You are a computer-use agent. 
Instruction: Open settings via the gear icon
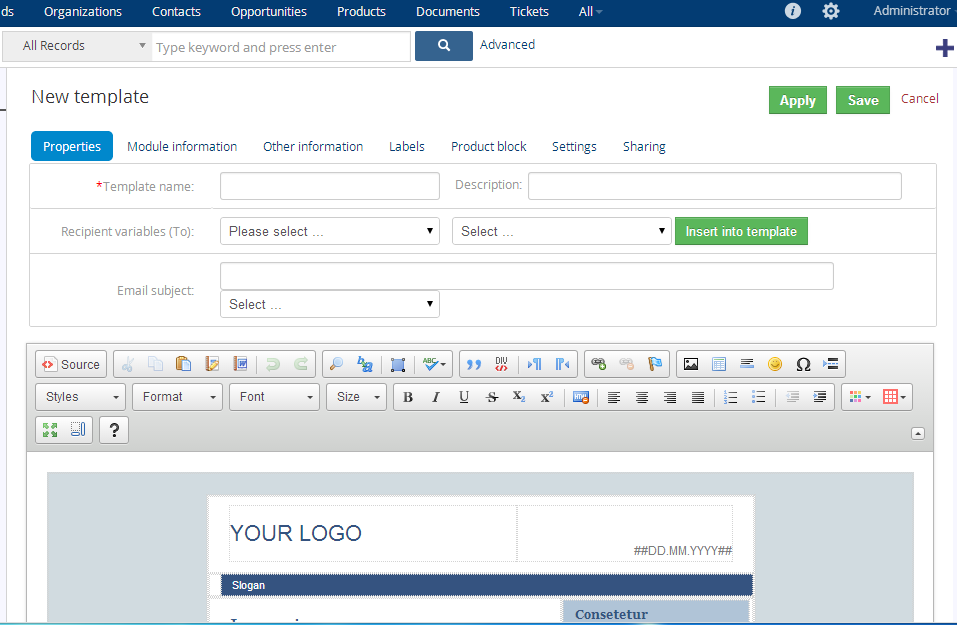coord(831,11)
